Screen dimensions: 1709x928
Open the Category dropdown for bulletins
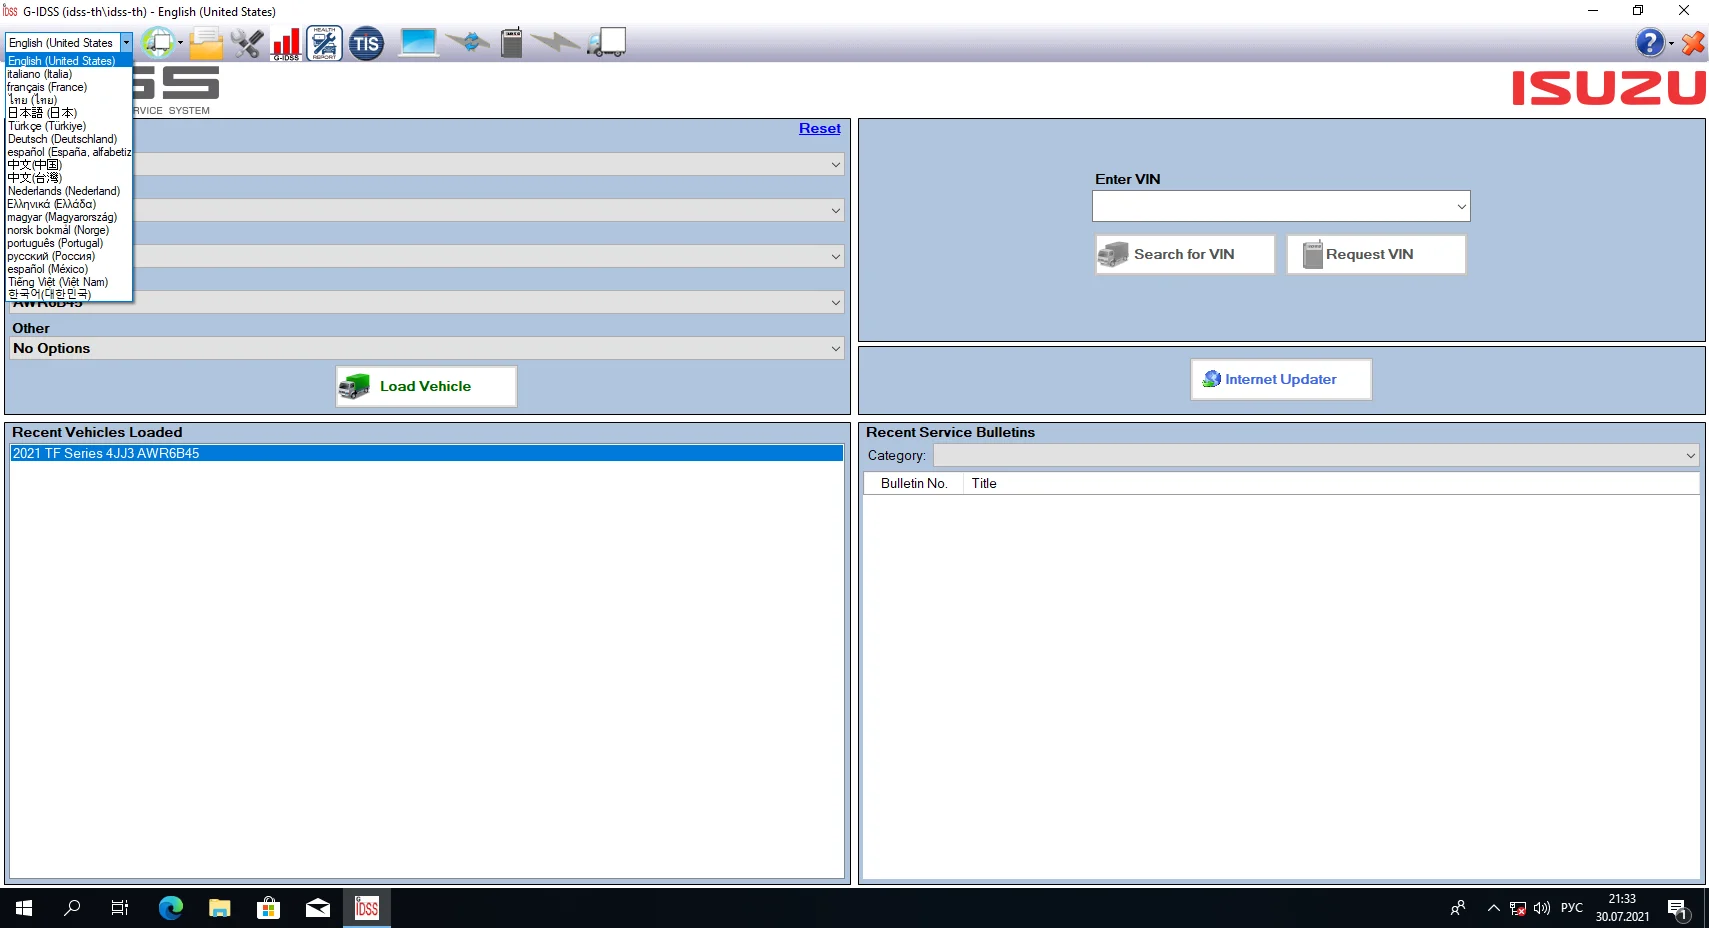1690,455
